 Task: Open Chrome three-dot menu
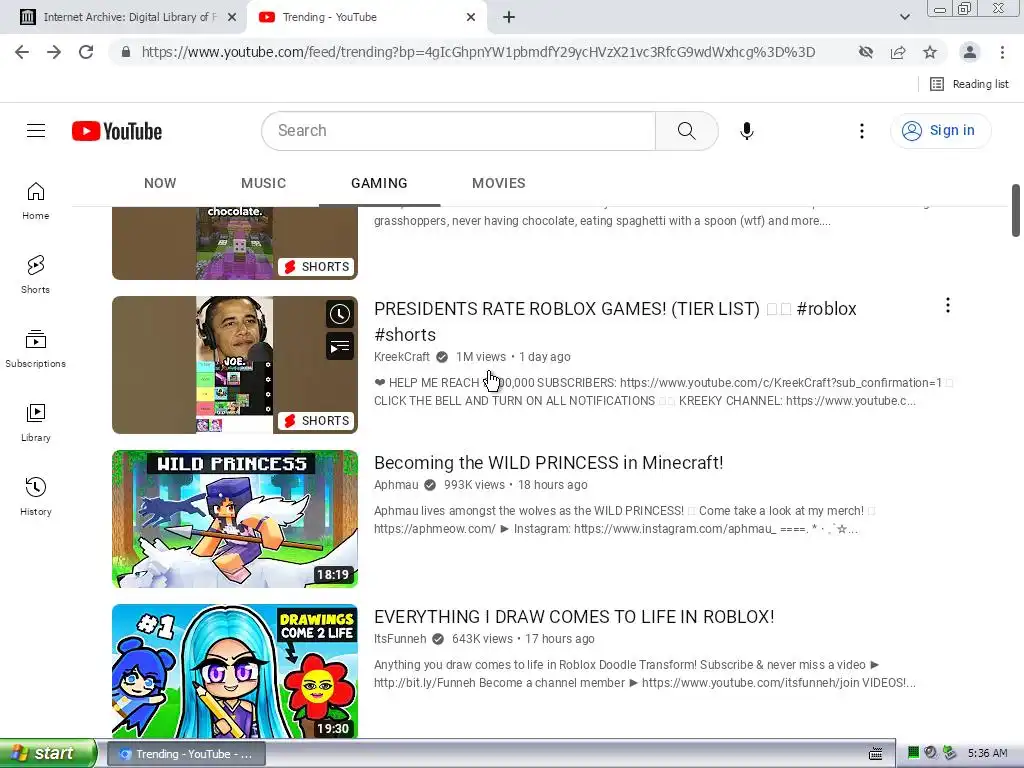coord(1002,52)
